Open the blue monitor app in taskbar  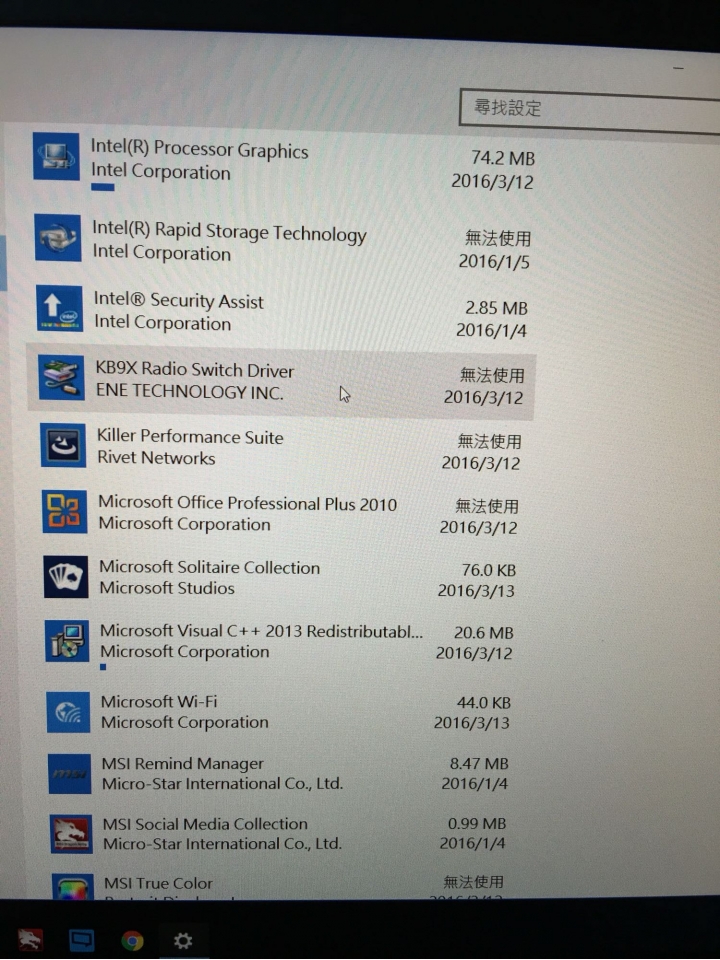(x=81, y=940)
